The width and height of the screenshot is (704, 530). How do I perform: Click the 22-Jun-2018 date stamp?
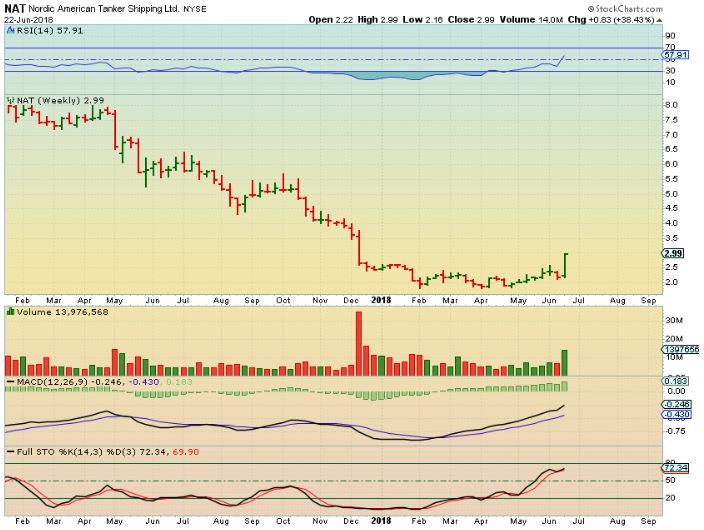(x=29, y=20)
